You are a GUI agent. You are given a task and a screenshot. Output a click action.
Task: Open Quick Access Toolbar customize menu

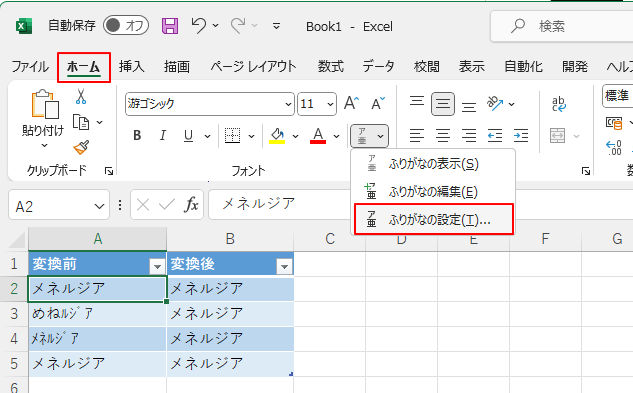tap(277, 26)
